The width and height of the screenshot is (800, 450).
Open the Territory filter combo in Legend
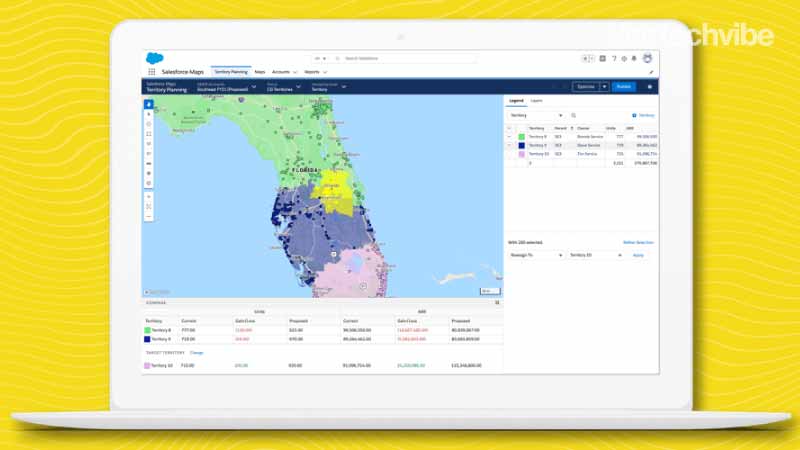click(536, 116)
